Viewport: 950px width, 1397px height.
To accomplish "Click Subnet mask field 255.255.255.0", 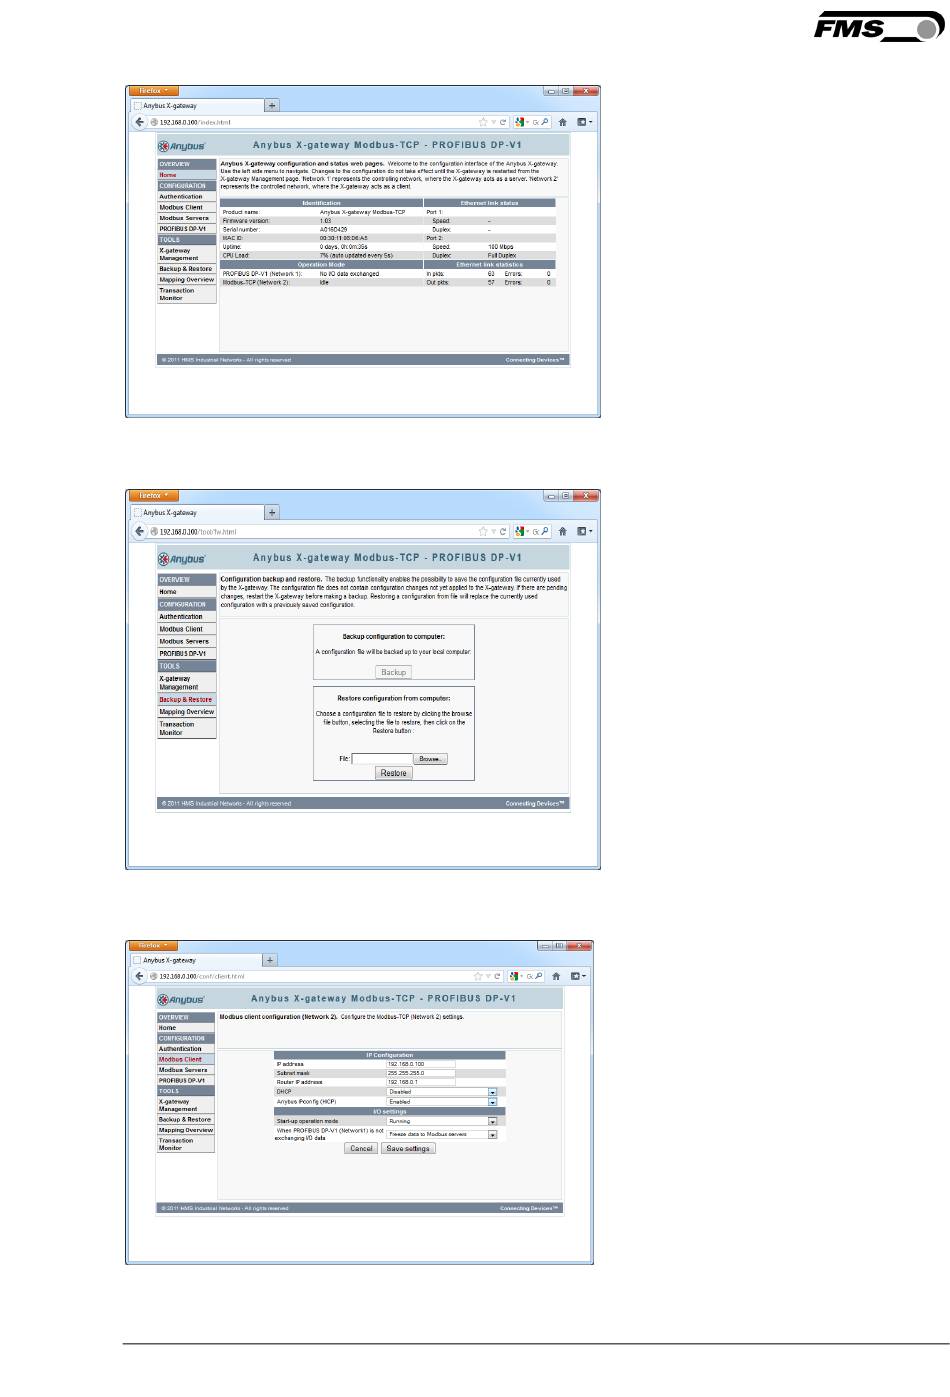I will pyautogui.click(x=421, y=1073).
